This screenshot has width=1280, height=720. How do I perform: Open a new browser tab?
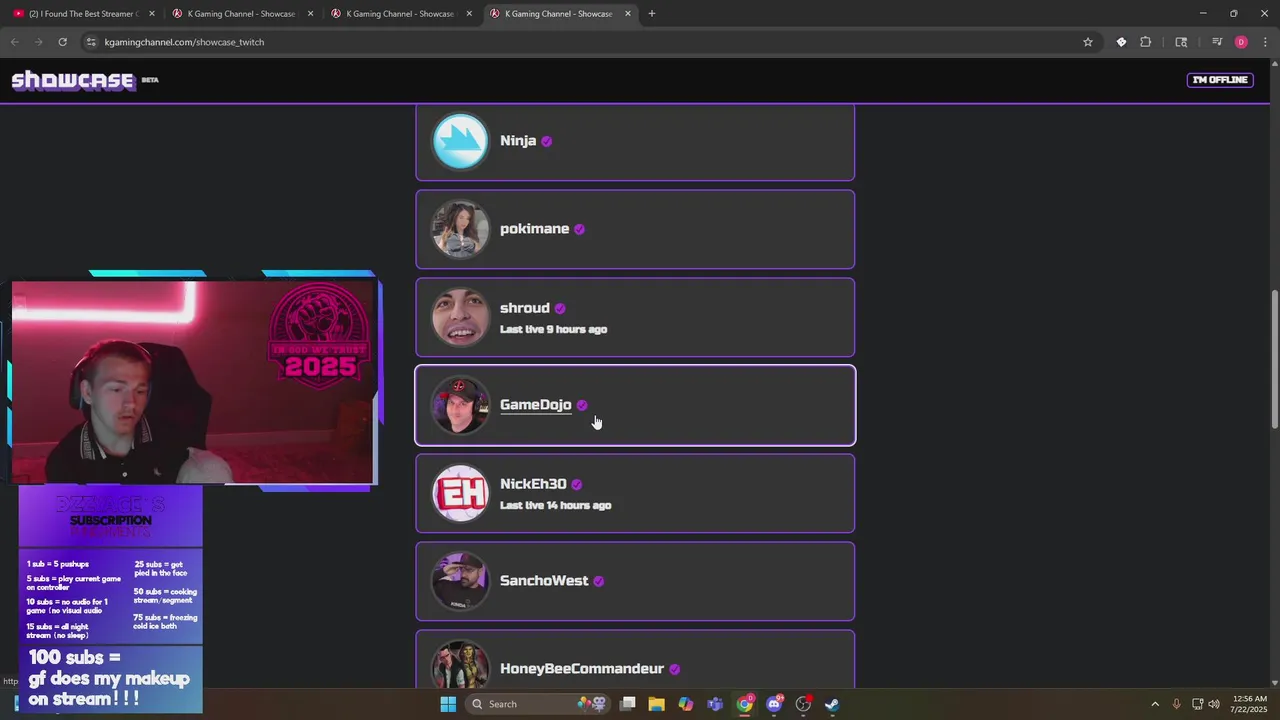tap(651, 14)
